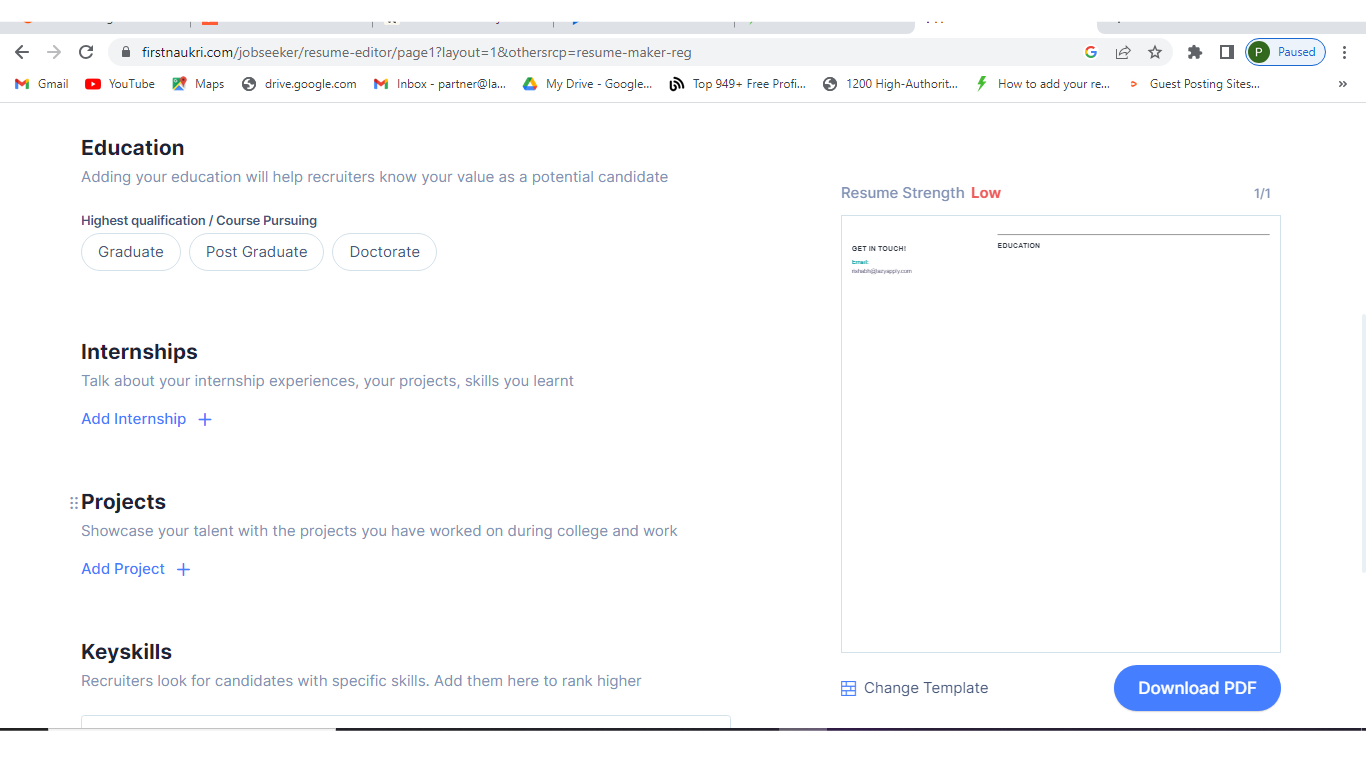Click the drag handle beside Projects heading
Screen dimensions: 1366x768
tap(73, 503)
